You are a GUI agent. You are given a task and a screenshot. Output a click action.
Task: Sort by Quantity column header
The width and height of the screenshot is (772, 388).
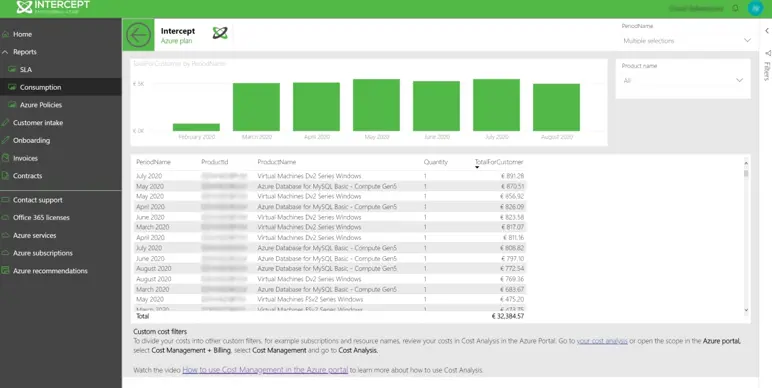pos(436,162)
